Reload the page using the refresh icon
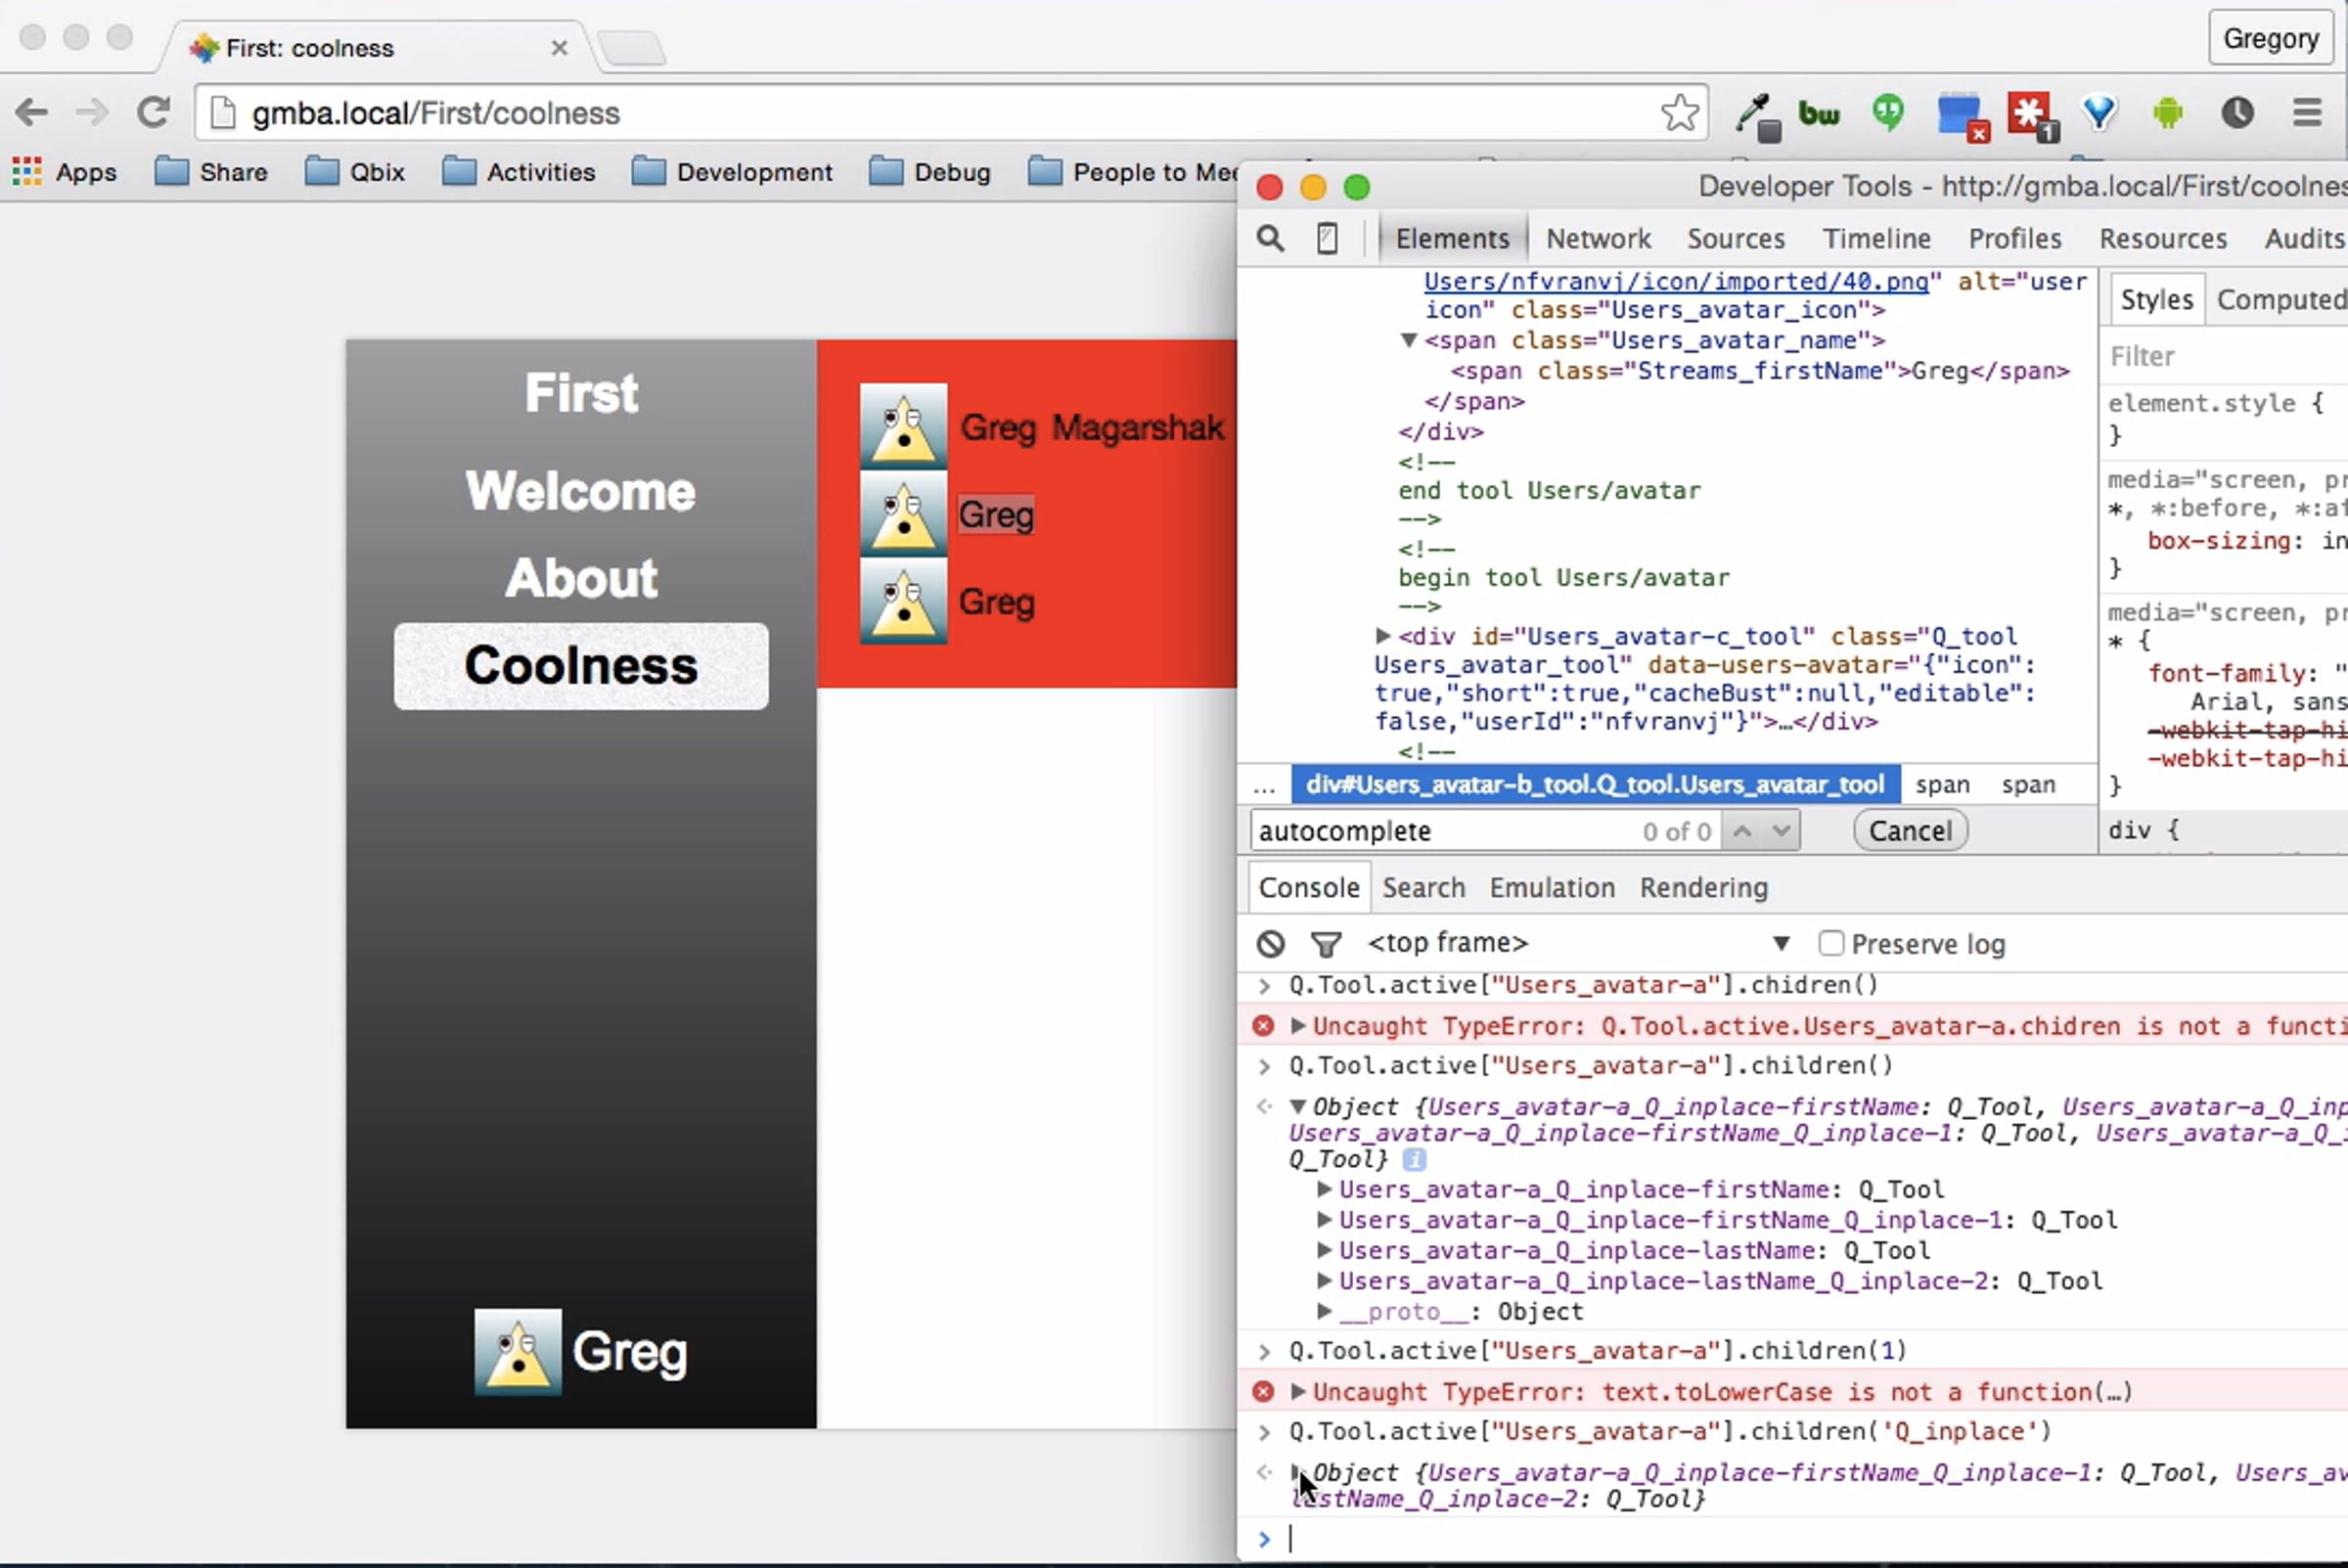This screenshot has width=2348, height=1568. click(x=153, y=113)
